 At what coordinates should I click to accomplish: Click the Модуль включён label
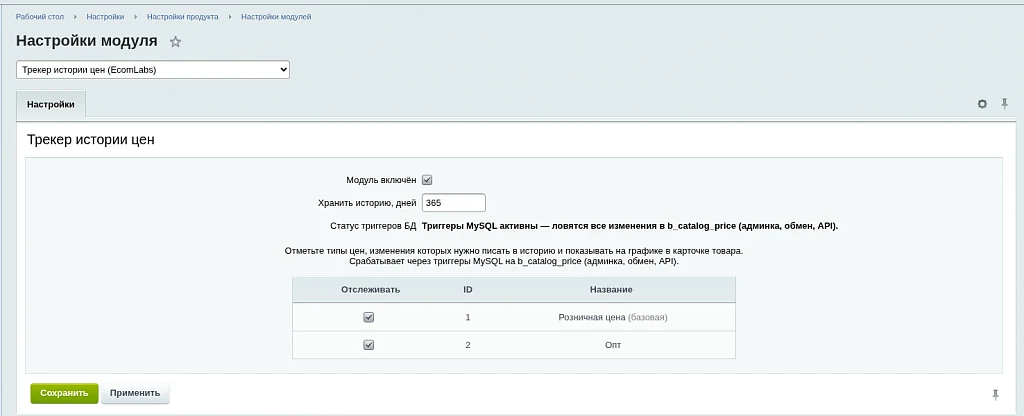[381, 180]
